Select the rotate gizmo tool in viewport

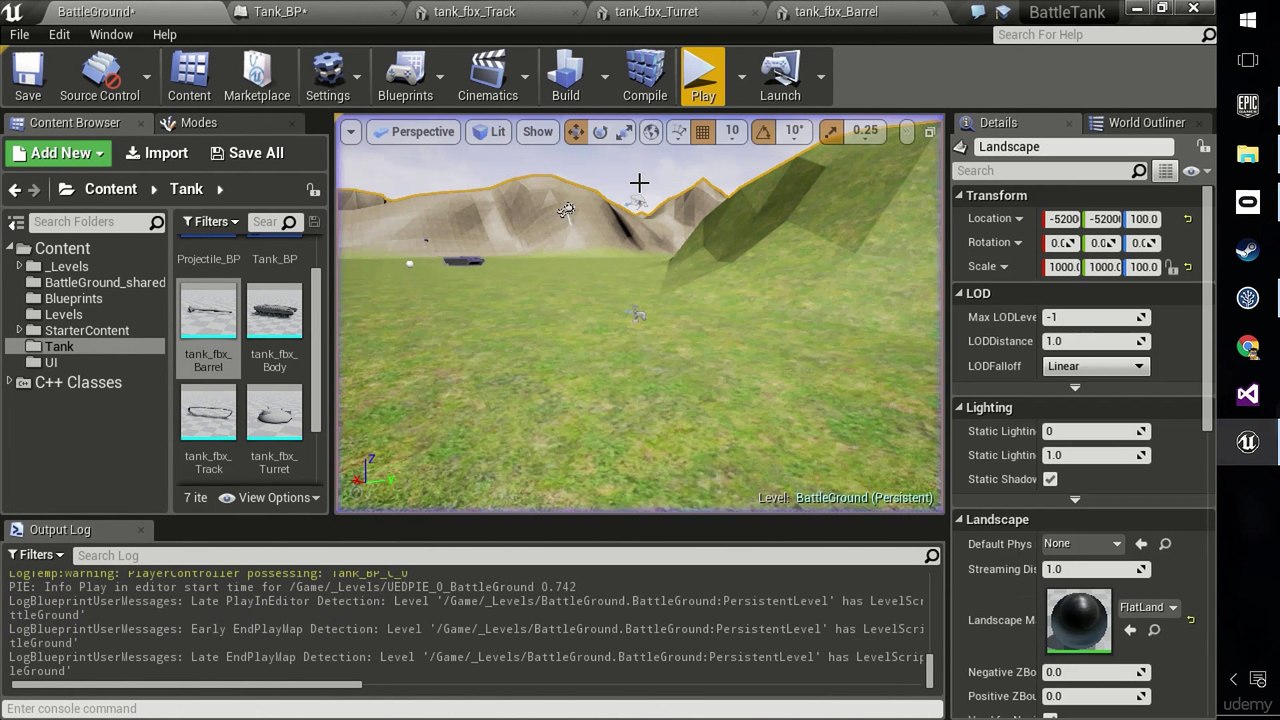(x=600, y=132)
